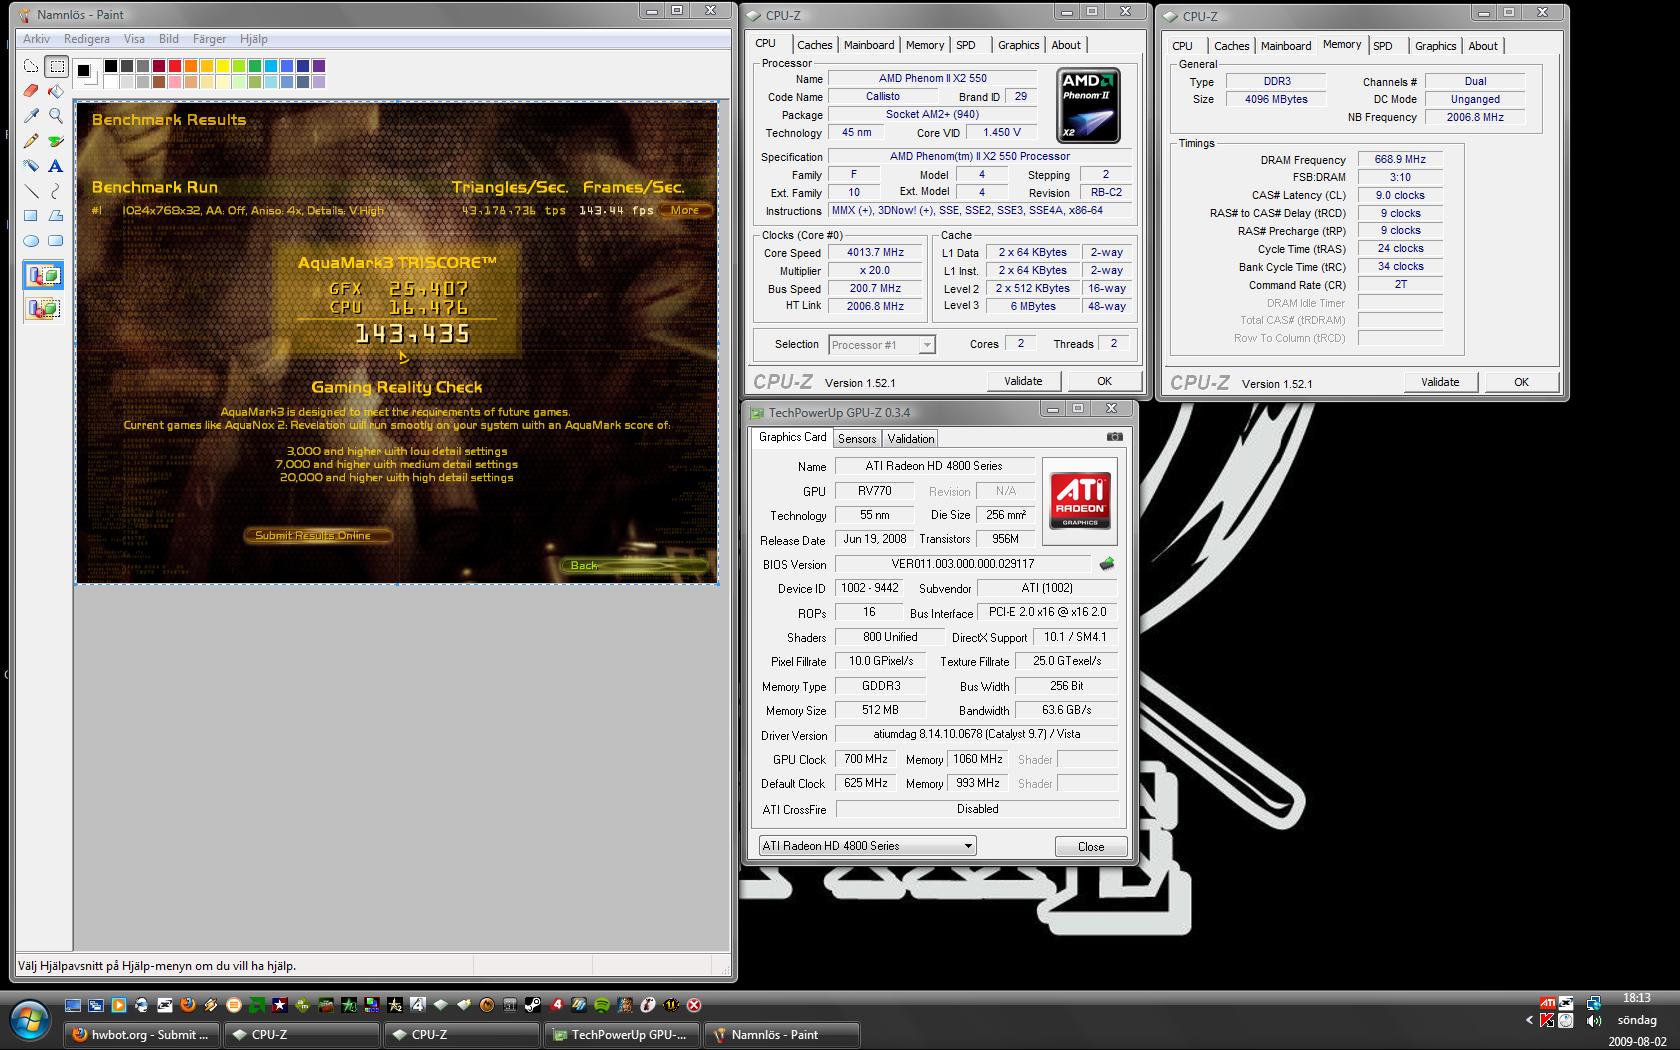
Task: Click the Name field showing AMD Phenom II X2 550
Action: pos(932,78)
